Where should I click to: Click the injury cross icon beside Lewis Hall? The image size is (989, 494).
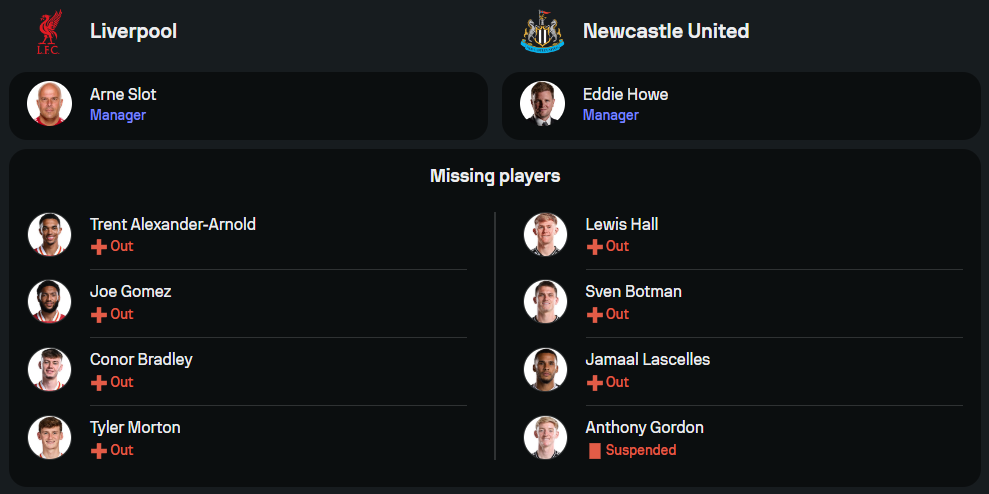pos(594,246)
